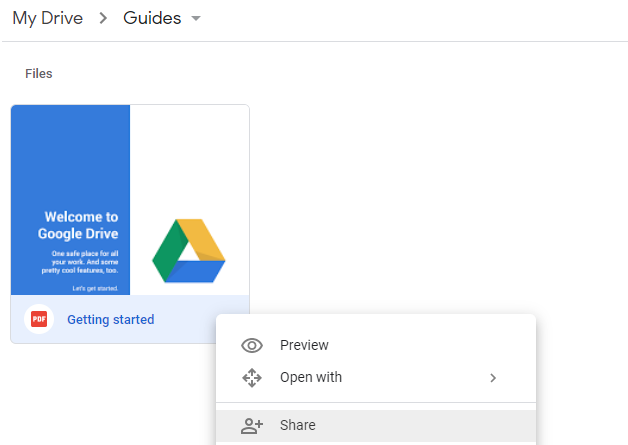
Task: Click the breadcrumb chevron after My Drive
Action: (x=103, y=18)
